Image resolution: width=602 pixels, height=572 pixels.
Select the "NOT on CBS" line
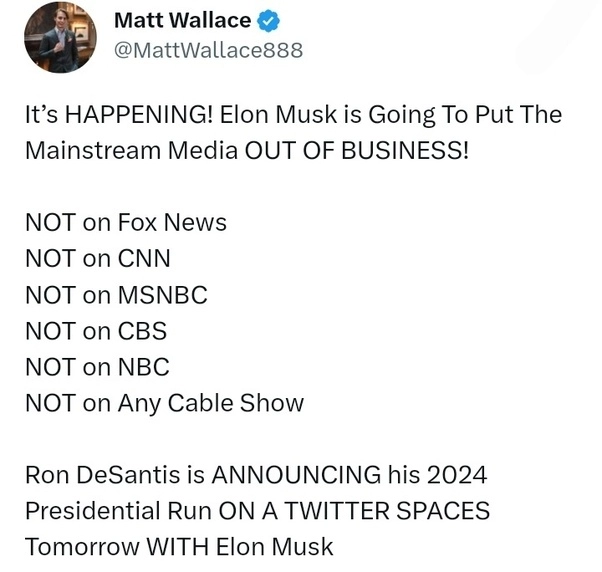coord(96,330)
